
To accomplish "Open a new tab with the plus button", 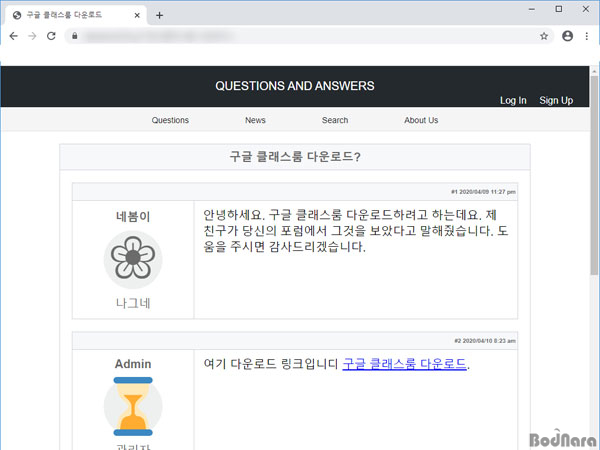I will (x=160, y=15).
